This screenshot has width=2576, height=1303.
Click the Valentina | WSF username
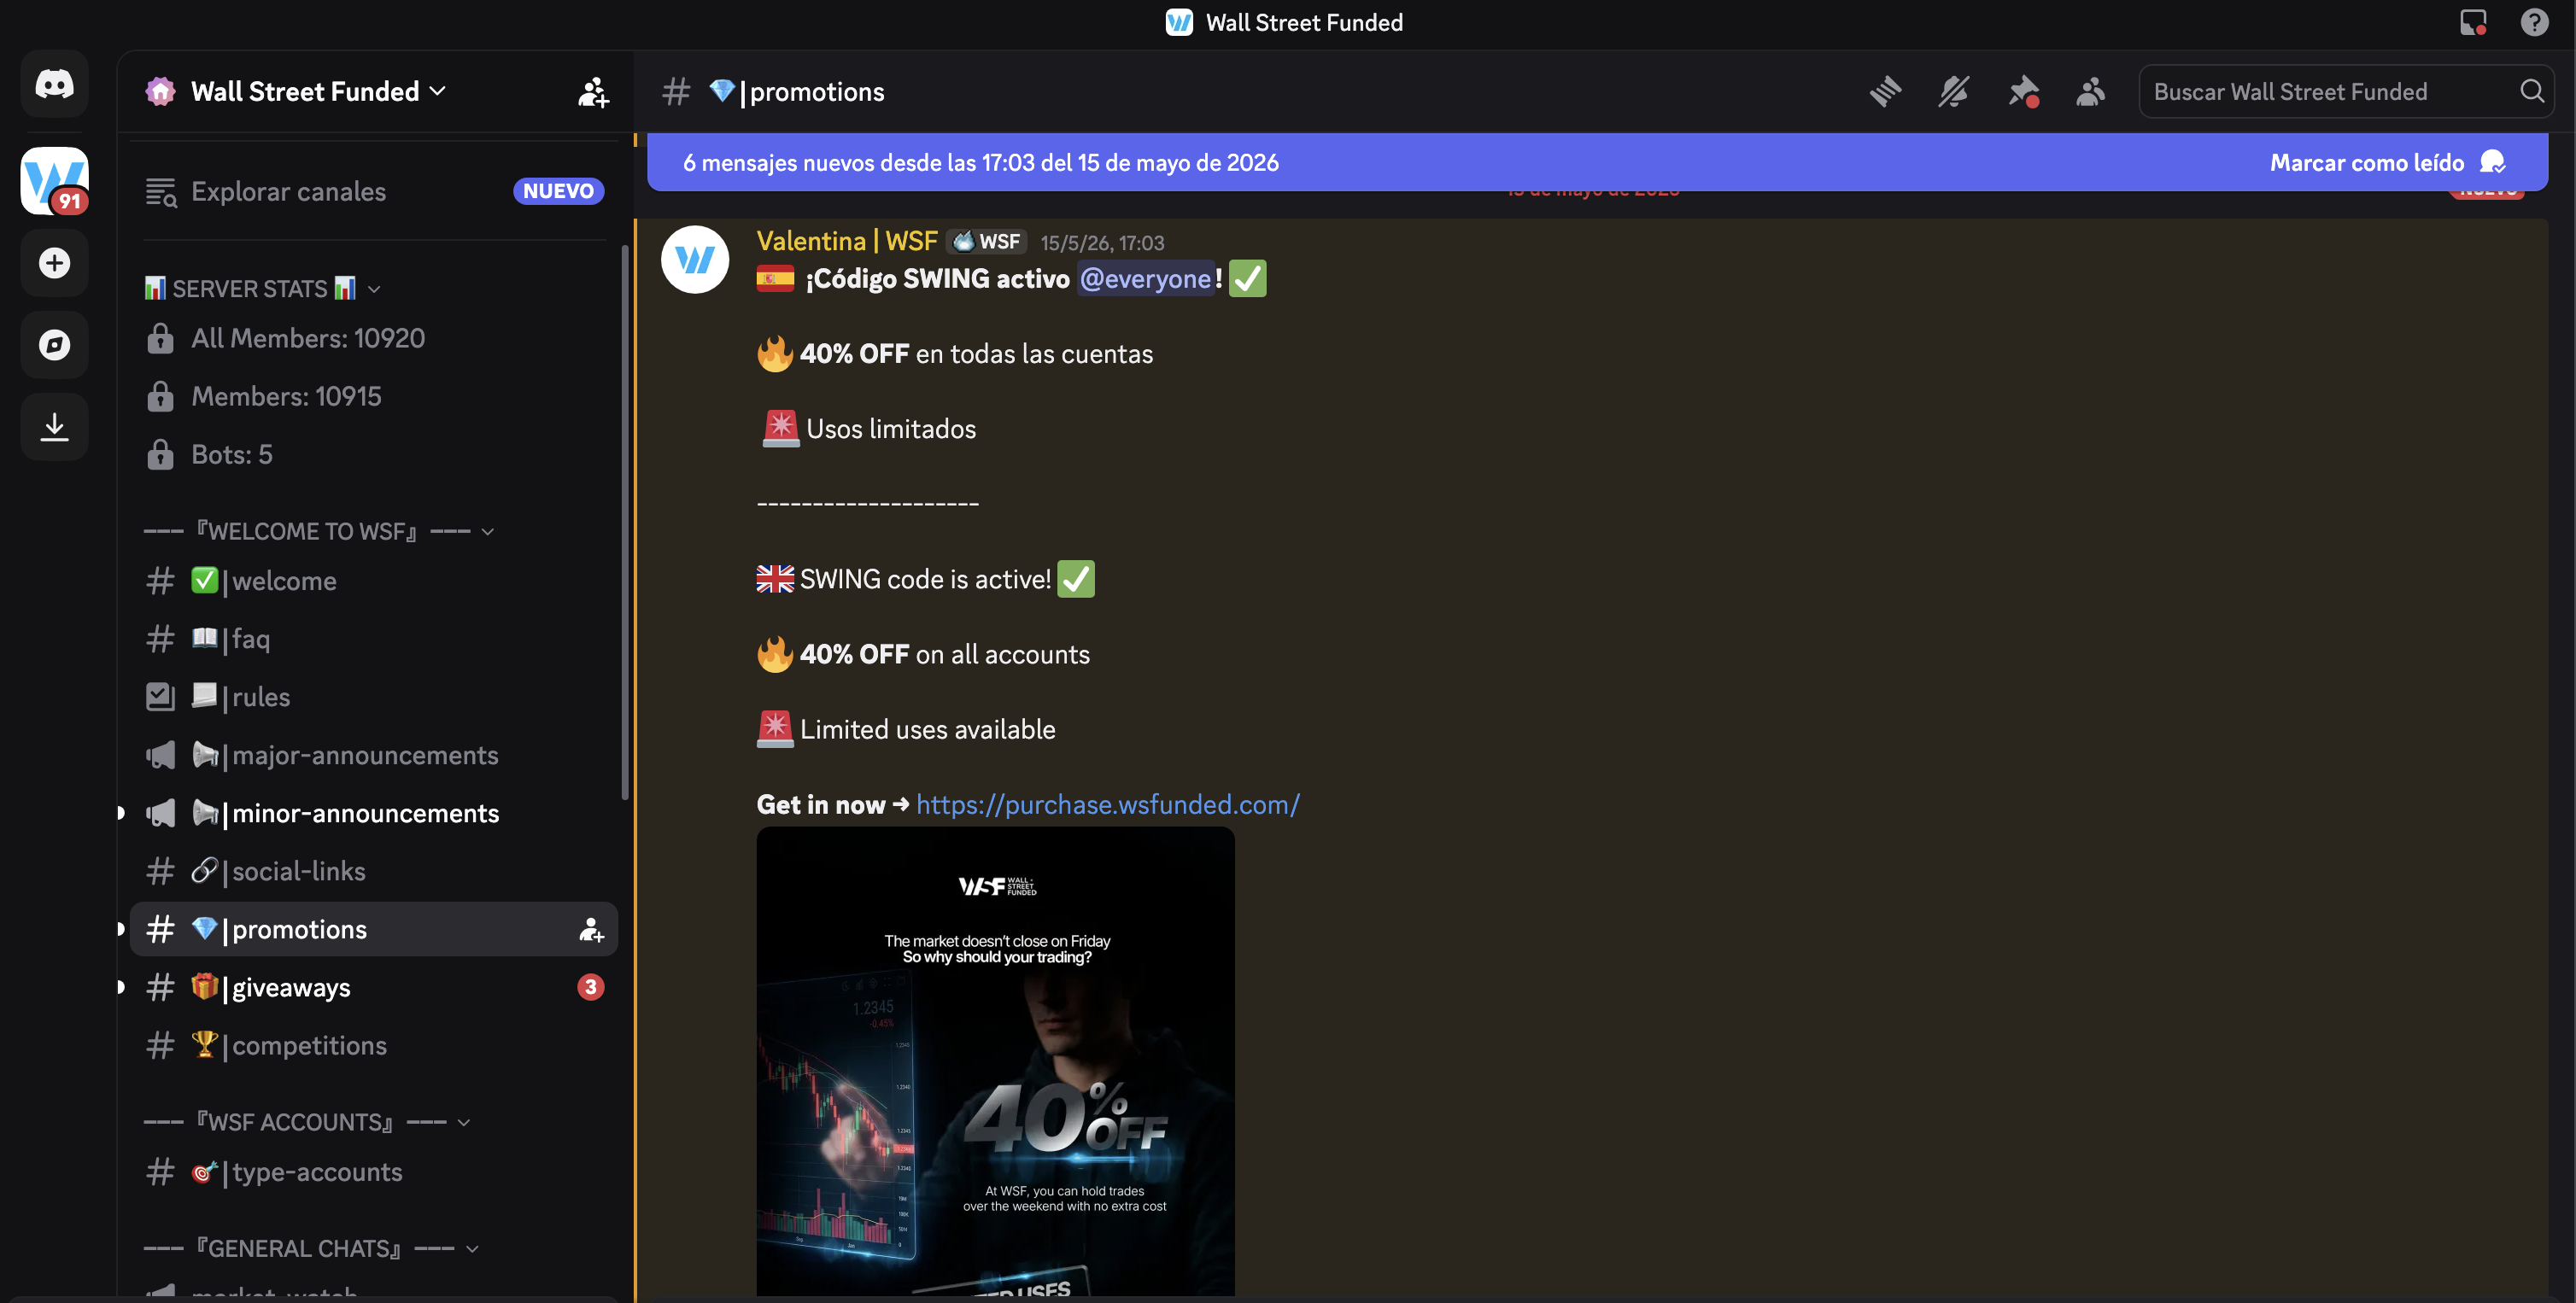847,241
